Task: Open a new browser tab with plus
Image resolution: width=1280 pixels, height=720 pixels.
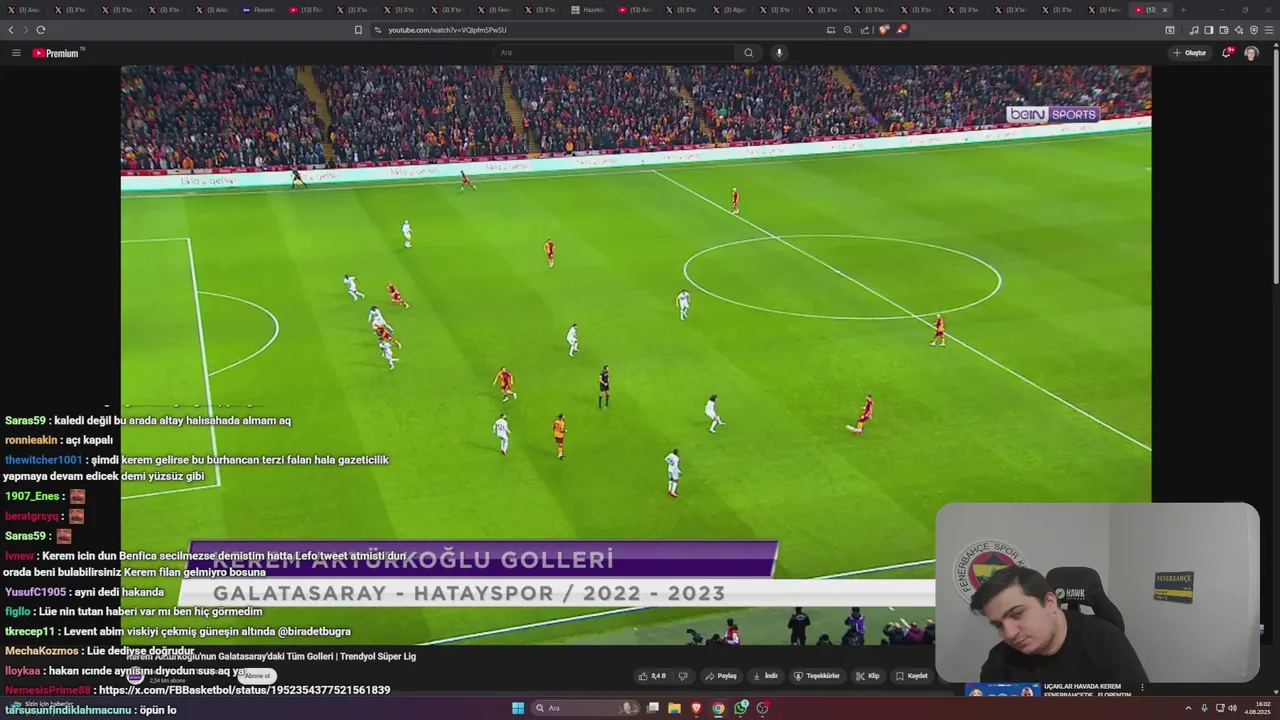Action: click(x=1182, y=10)
